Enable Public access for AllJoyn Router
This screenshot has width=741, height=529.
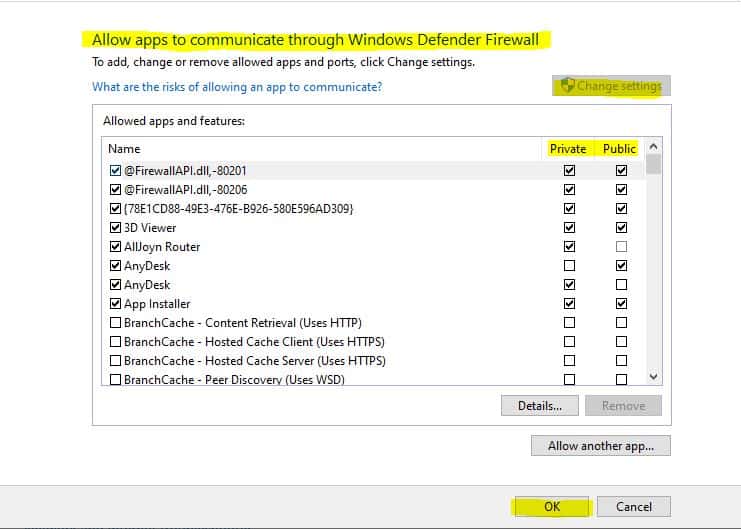coord(621,246)
